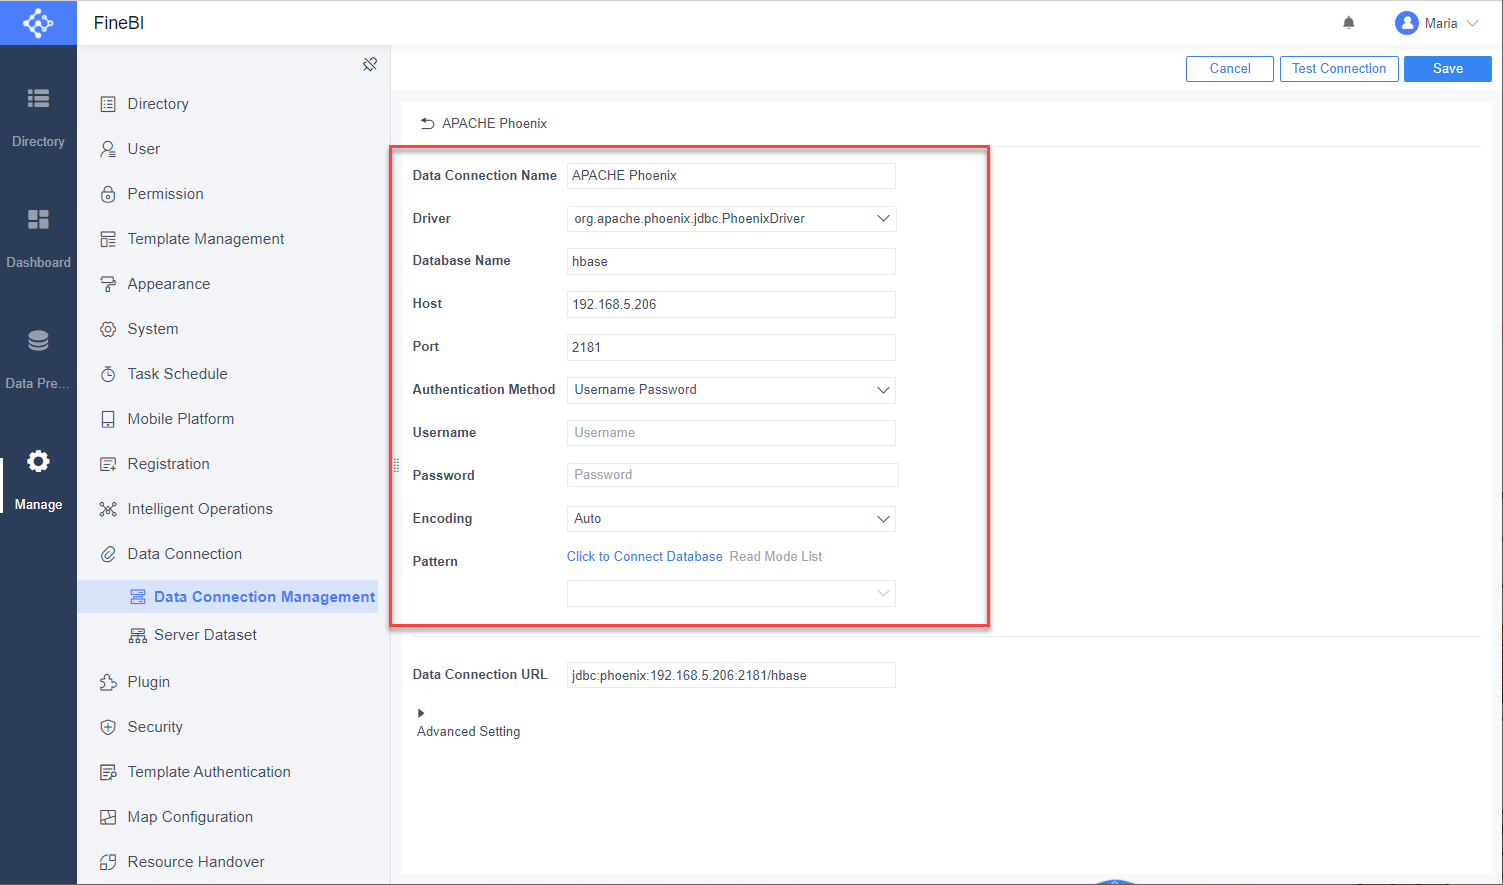The width and height of the screenshot is (1503, 885).
Task: Open the Driver dropdown list
Action: pos(883,218)
